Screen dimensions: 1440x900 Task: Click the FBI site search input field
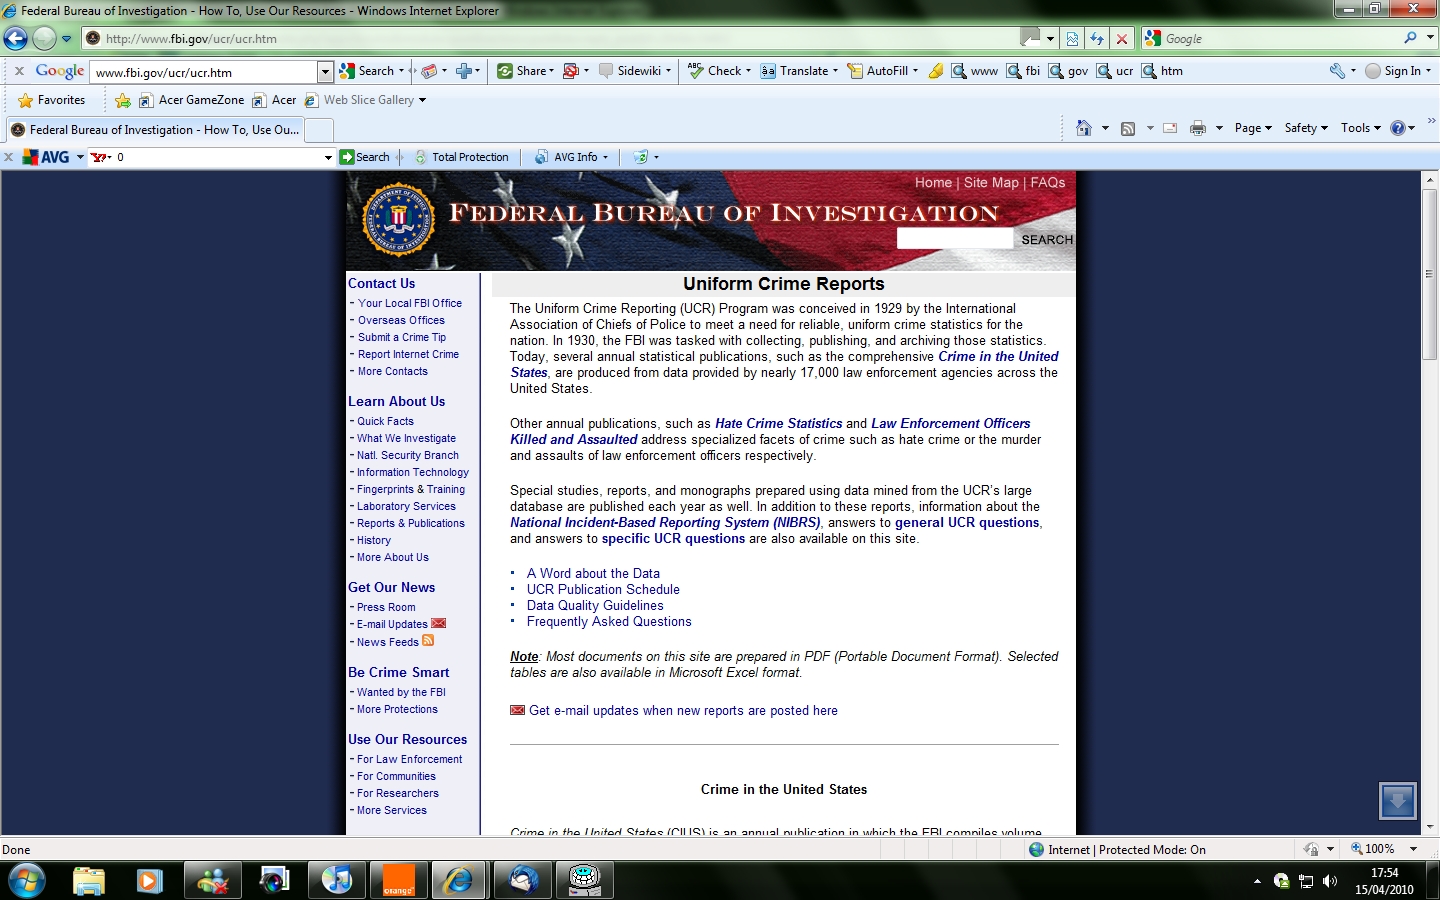click(x=955, y=239)
